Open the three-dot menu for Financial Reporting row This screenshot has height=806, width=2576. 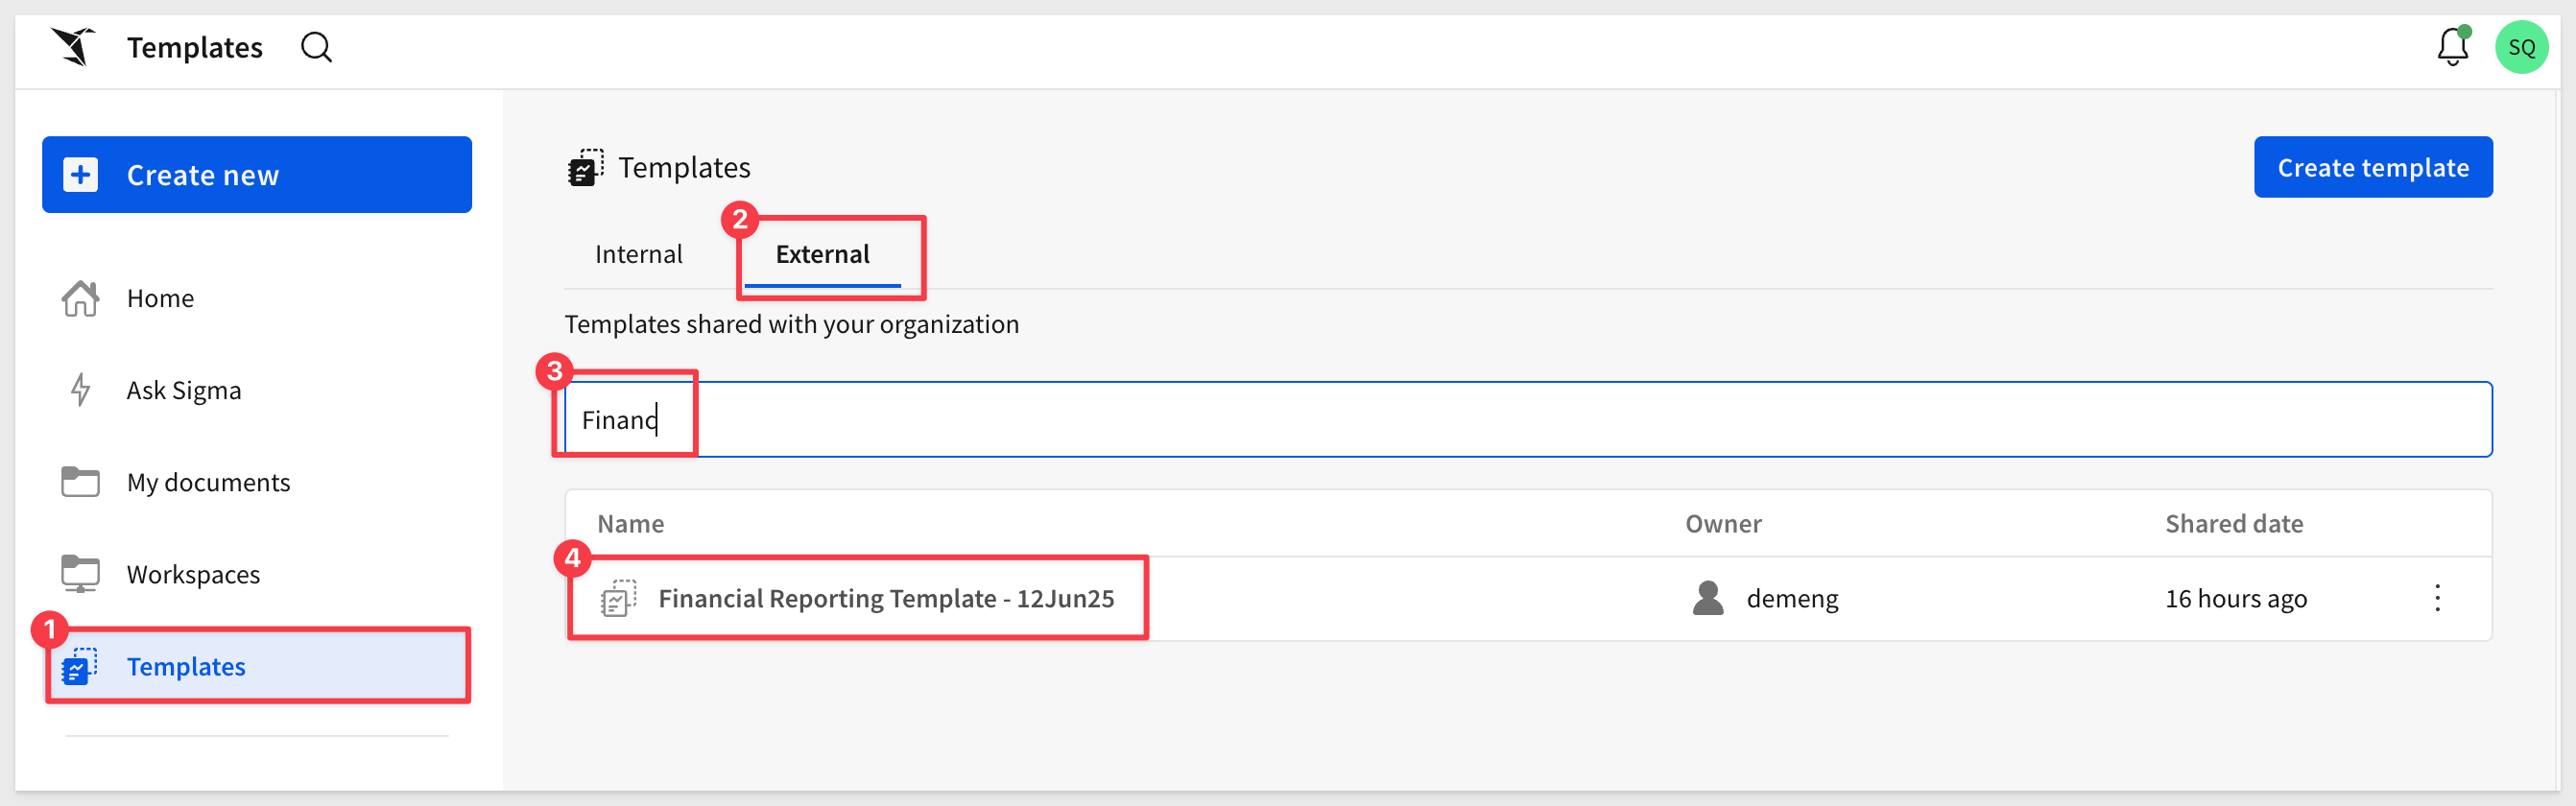[2438, 598]
